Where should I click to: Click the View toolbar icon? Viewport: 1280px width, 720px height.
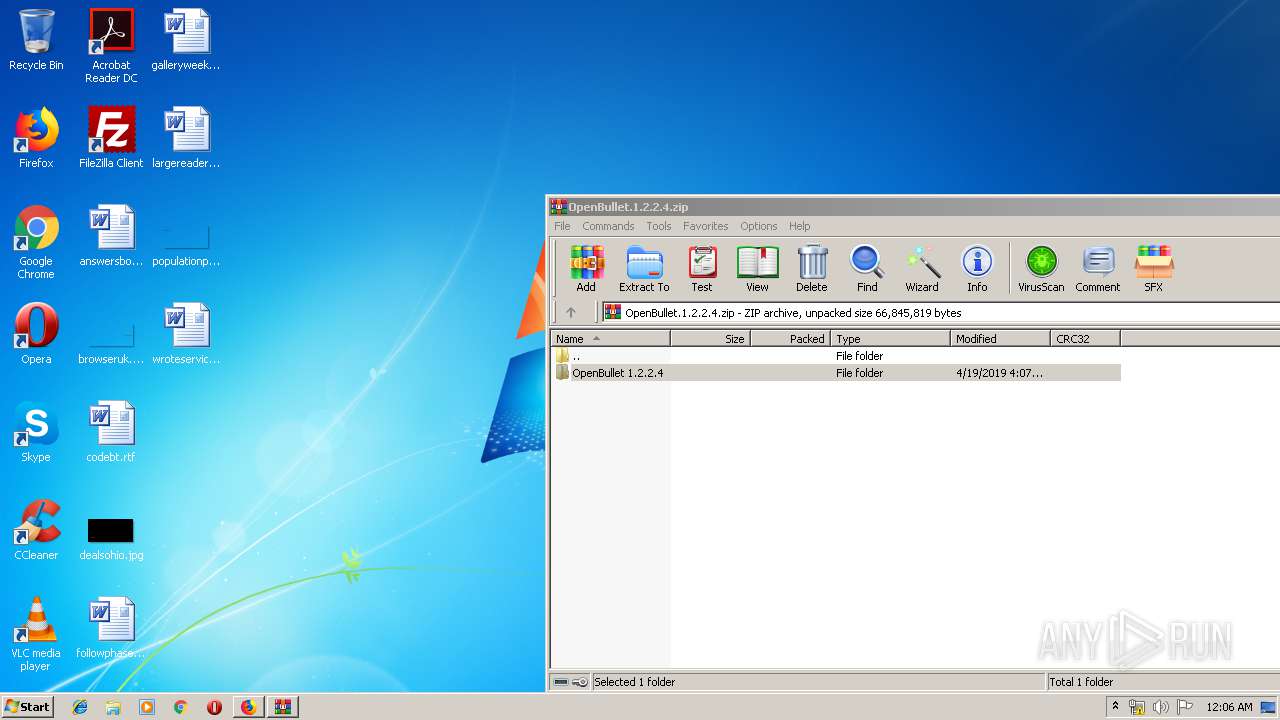tap(757, 269)
